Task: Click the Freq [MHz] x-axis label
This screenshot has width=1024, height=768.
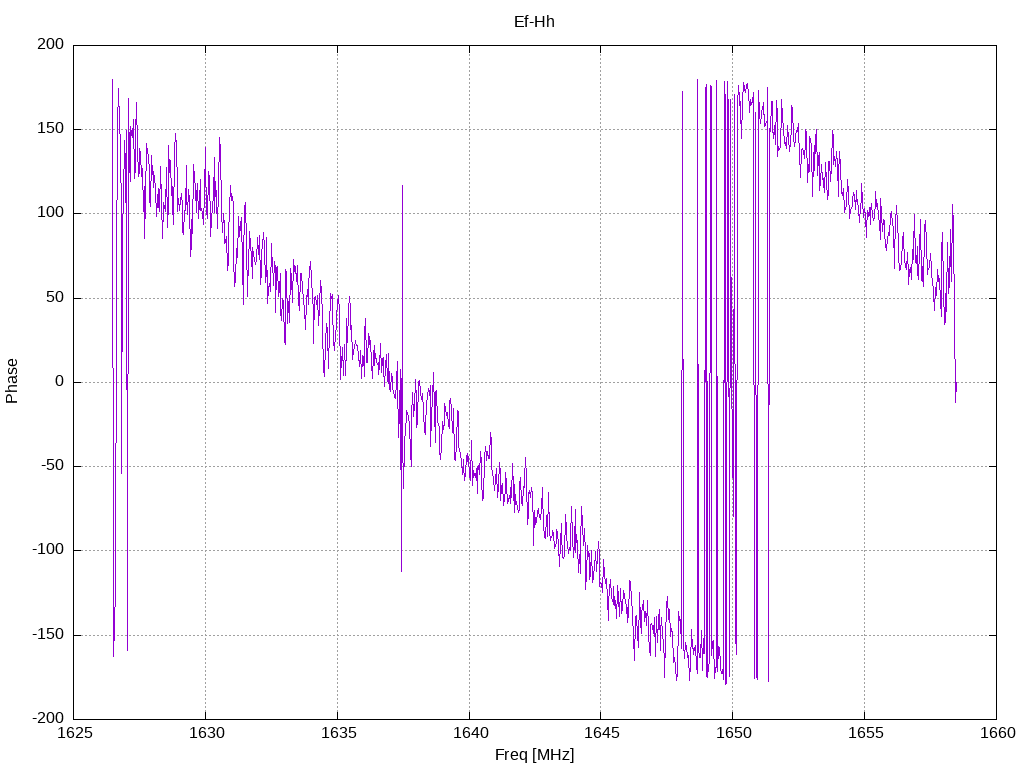Action: (x=534, y=755)
